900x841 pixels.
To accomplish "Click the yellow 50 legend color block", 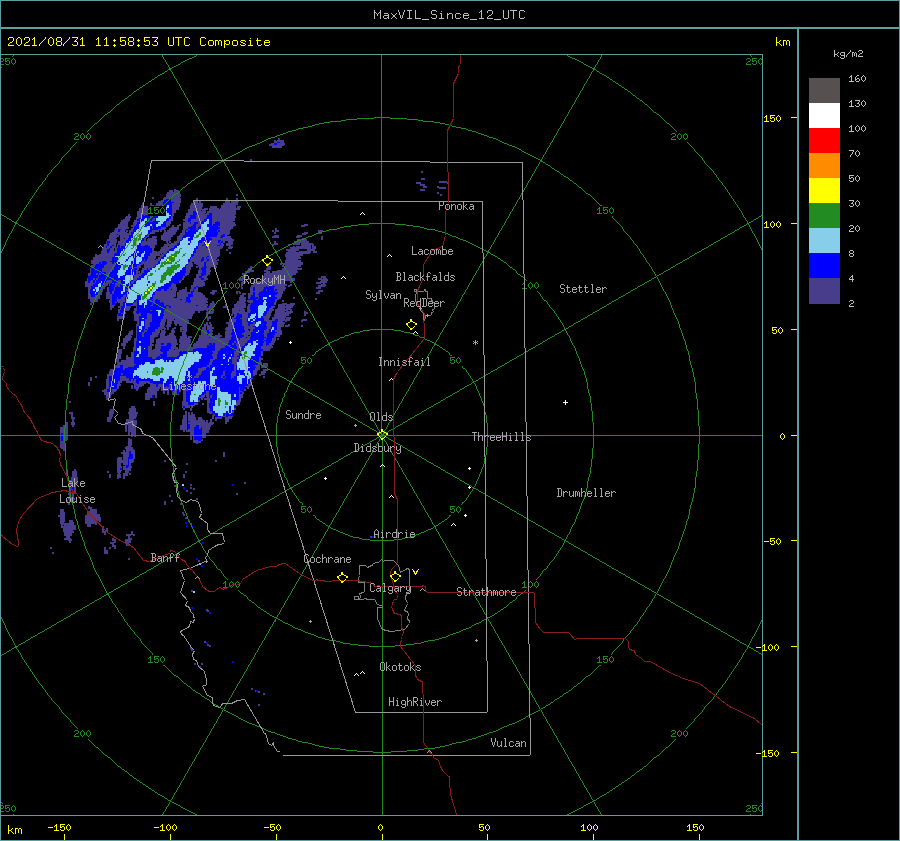I will click(824, 190).
